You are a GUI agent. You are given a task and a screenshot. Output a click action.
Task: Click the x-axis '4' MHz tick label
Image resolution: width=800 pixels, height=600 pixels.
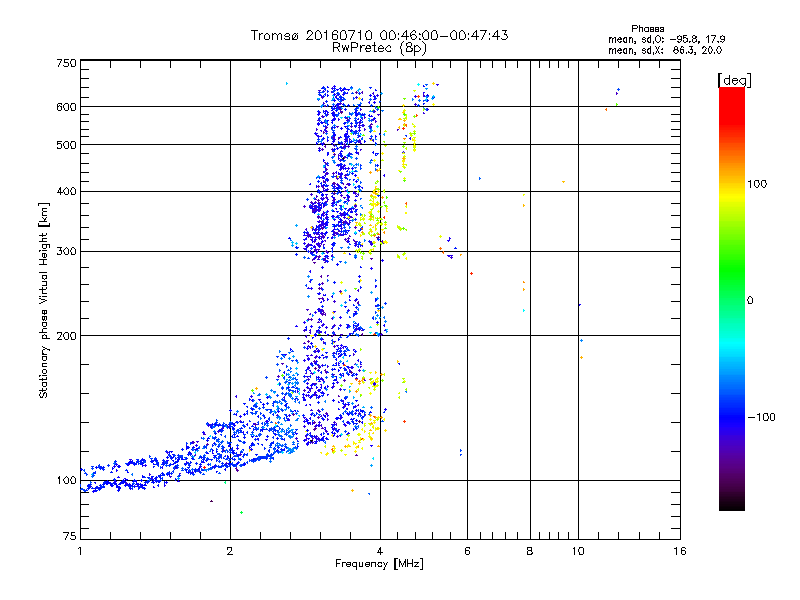coord(380,551)
